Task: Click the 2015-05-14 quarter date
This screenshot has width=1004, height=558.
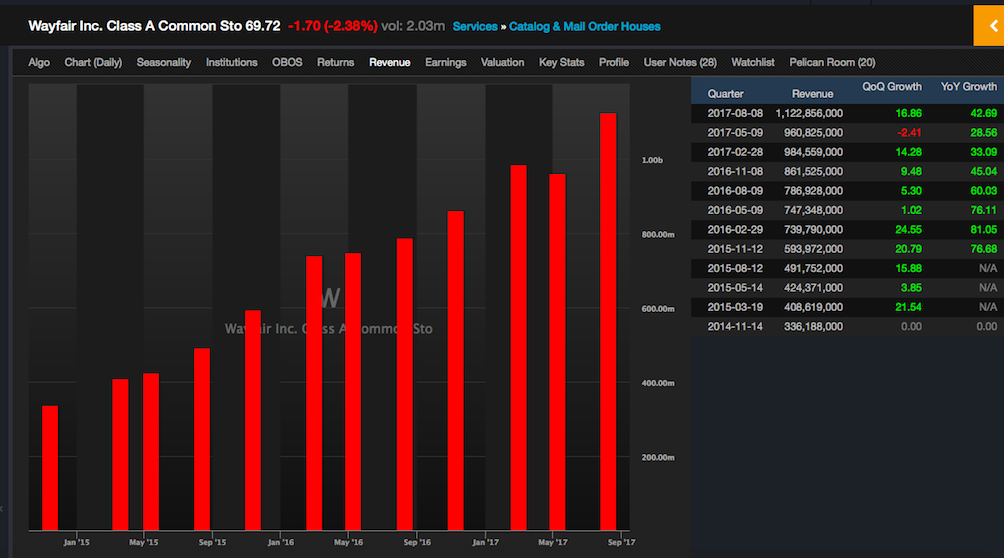Action: tap(735, 288)
